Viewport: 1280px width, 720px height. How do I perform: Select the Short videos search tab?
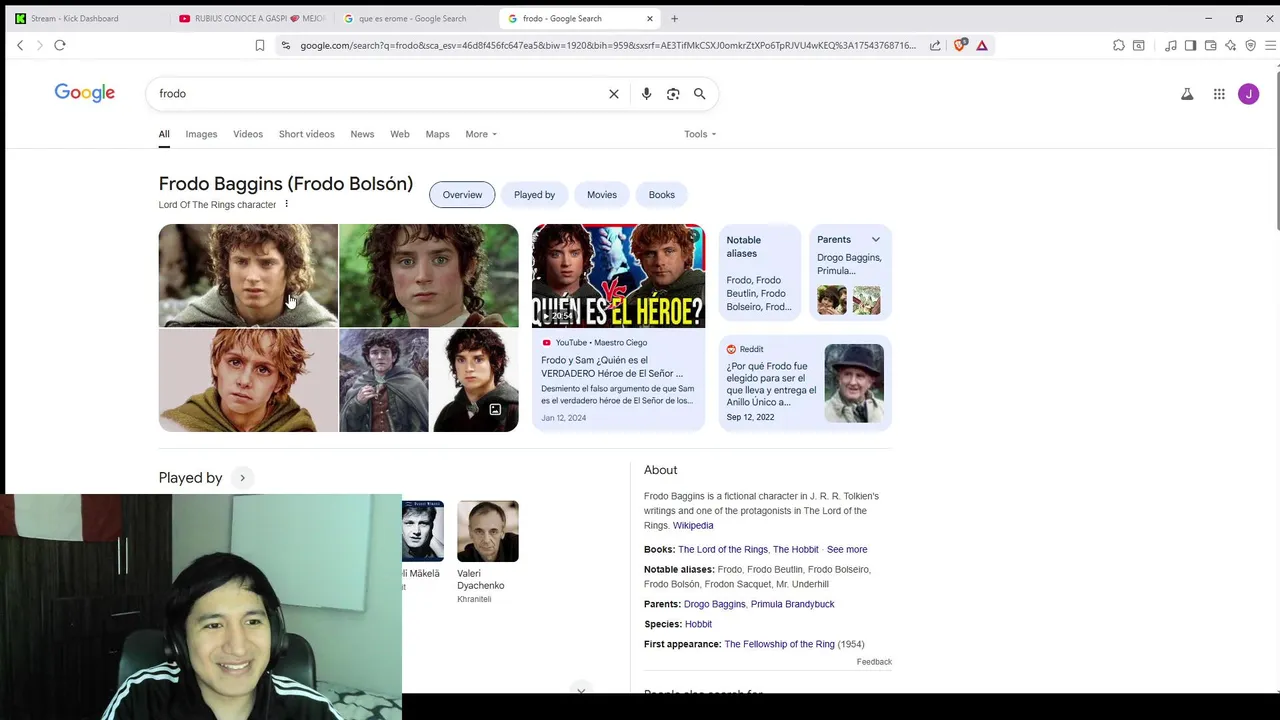tap(307, 134)
